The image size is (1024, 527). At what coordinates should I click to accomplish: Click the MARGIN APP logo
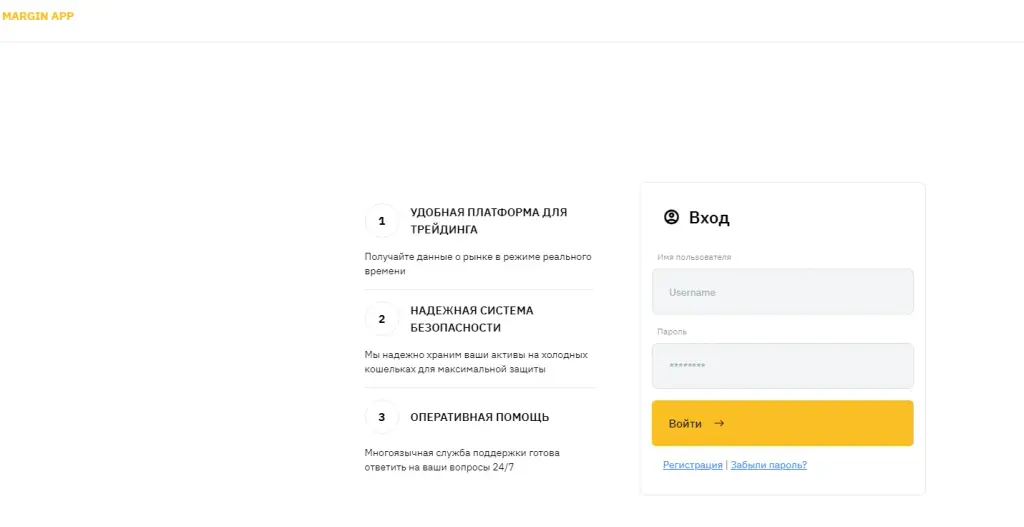point(38,16)
